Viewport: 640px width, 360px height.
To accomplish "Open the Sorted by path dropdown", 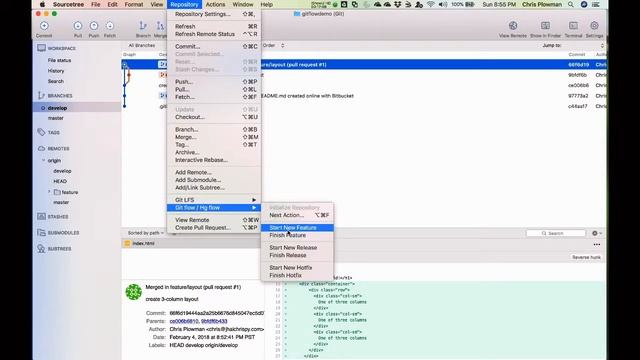I will tap(146, 233).
